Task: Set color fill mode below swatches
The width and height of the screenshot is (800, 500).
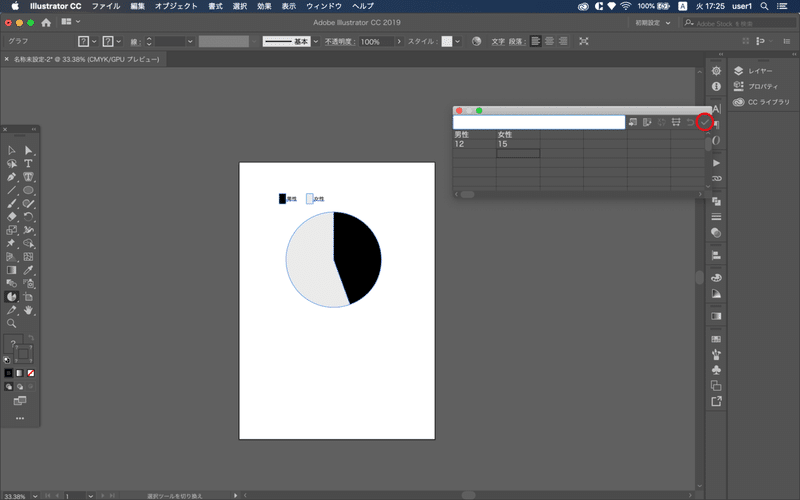Action: (9, 373)
